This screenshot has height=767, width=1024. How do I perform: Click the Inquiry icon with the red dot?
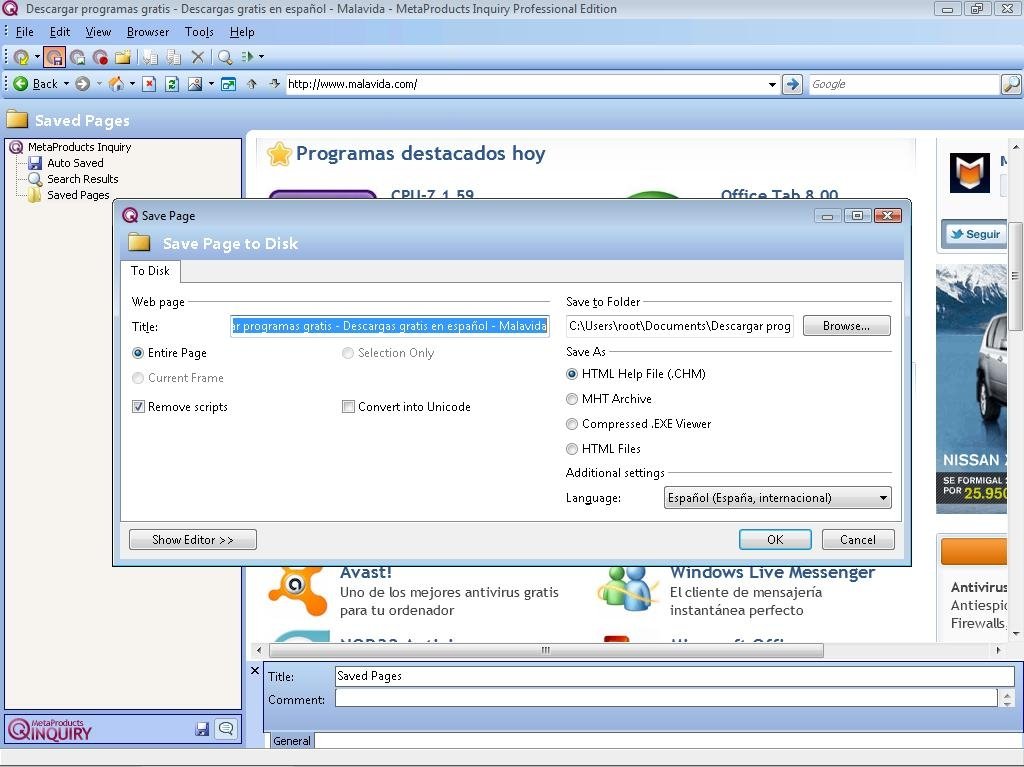coord(100,57)
